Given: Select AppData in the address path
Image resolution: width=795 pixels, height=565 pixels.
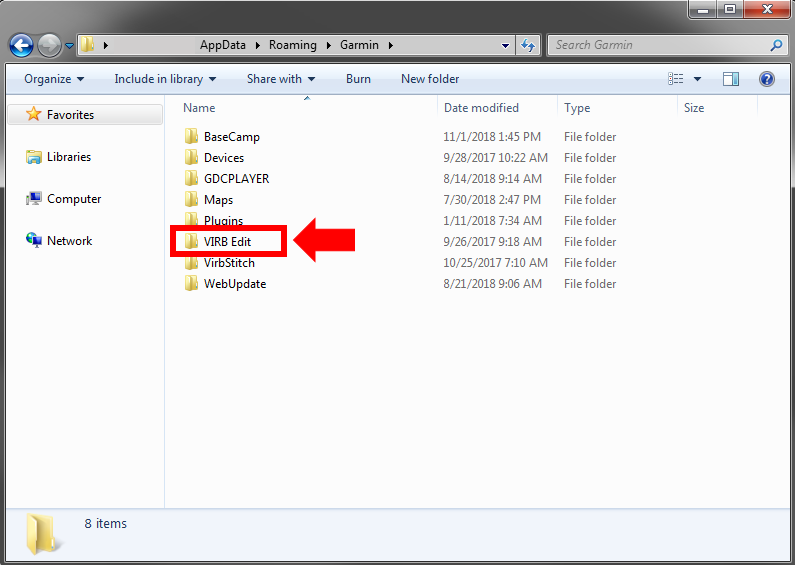Looking at the screenshot, I should 223,45.
